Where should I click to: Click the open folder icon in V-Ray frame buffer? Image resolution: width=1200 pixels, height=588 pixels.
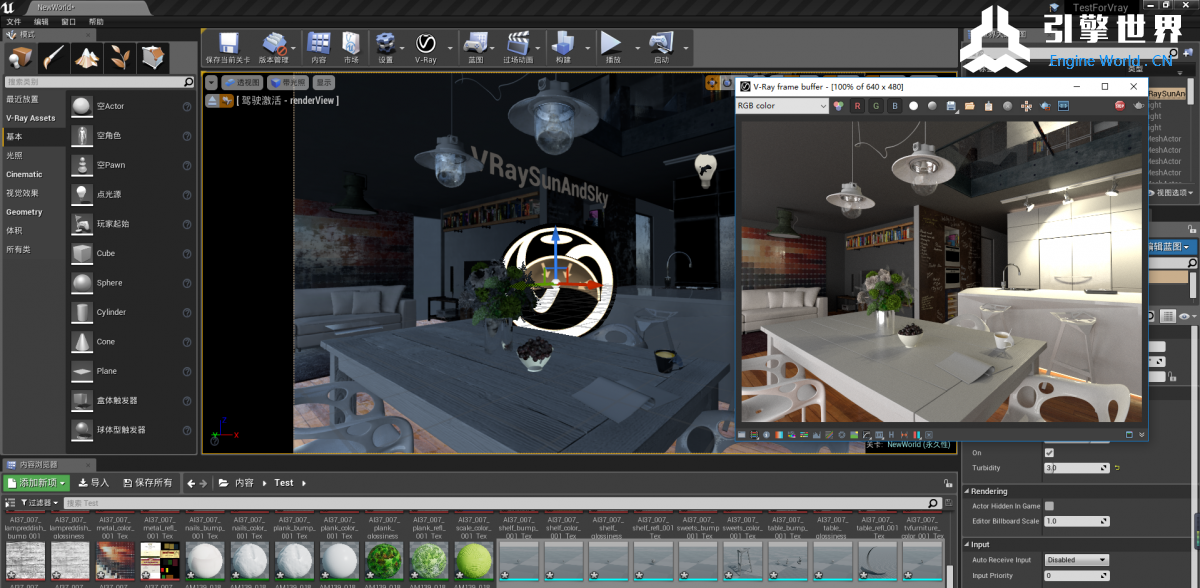click(x=969, y=106)
